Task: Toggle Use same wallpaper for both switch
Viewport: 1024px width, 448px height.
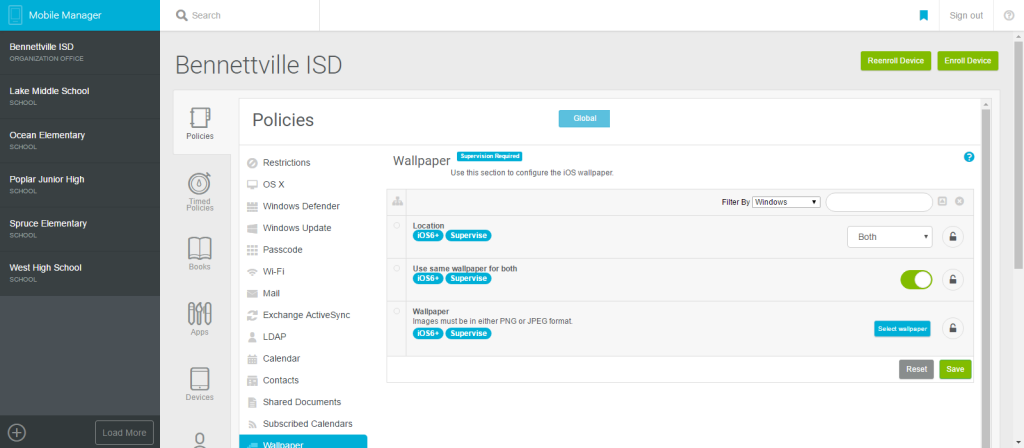Action: pos(916,280)
